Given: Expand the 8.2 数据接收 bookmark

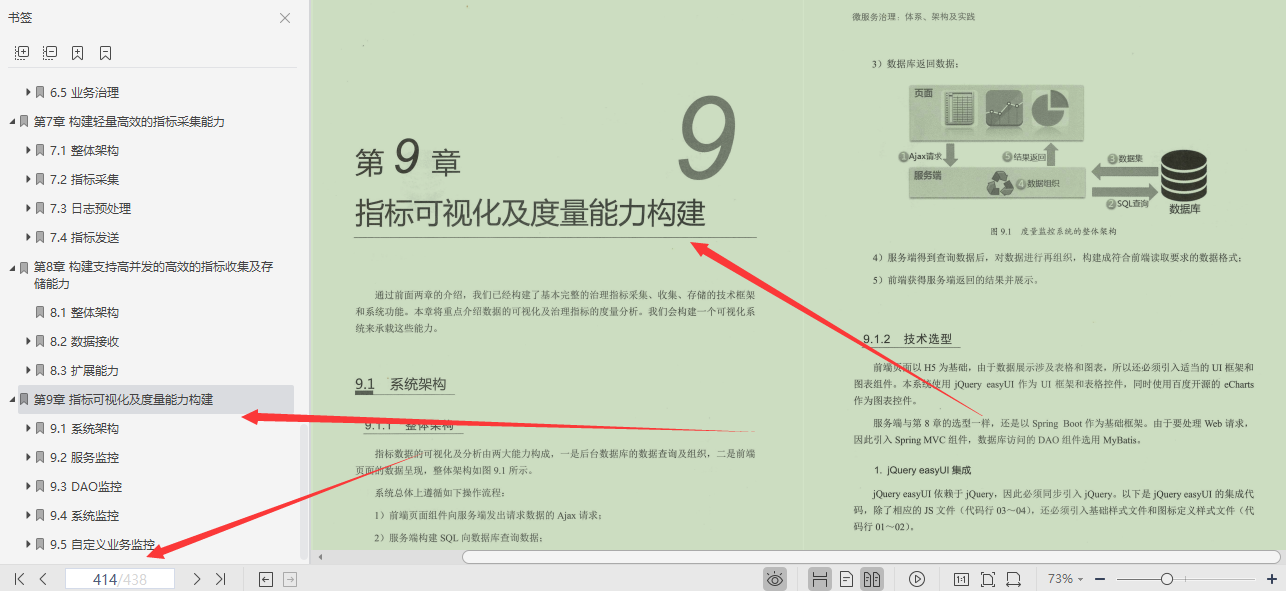Looking at the screenshot, I should (x=28, y=341).
